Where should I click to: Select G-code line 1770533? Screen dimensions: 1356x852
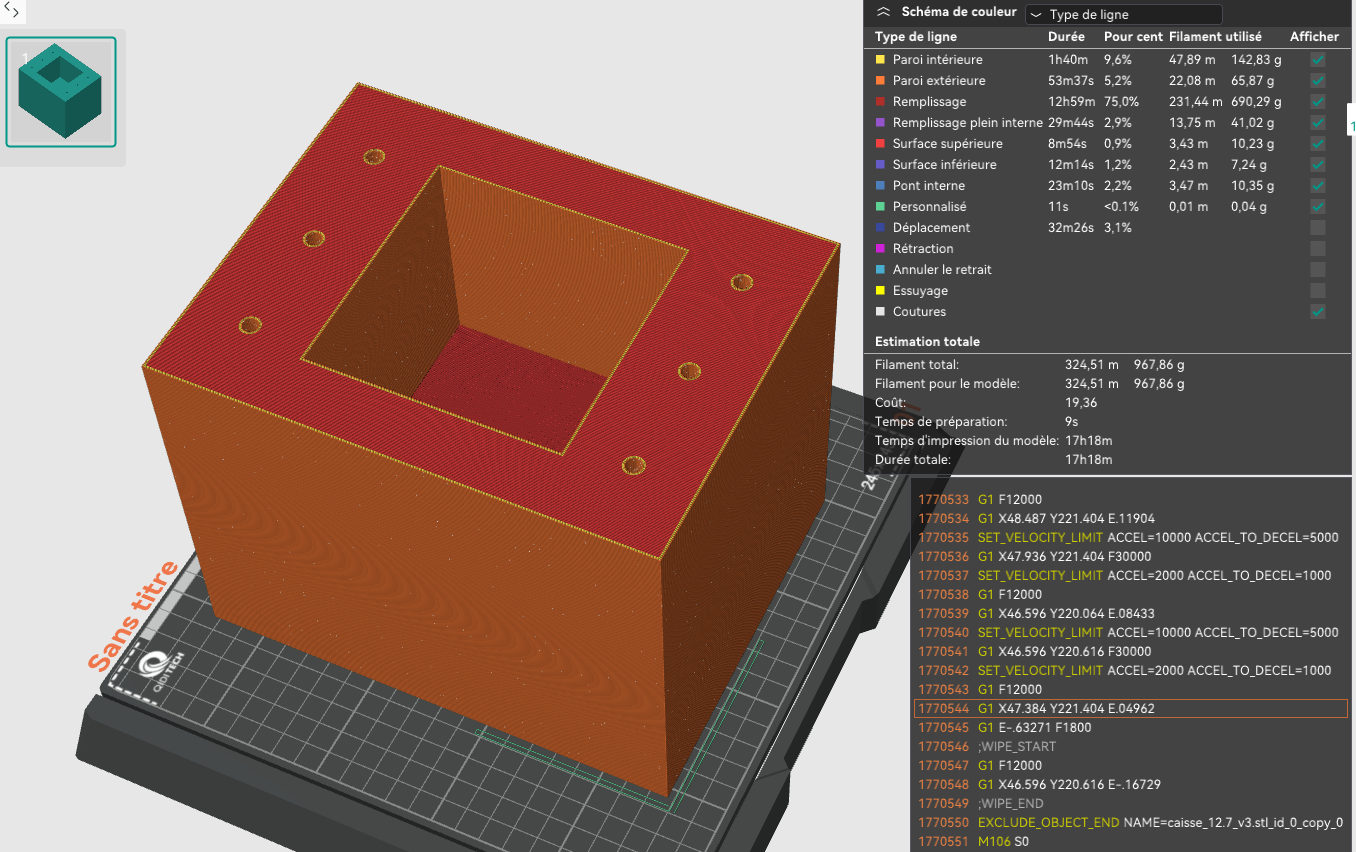pyautogui.click(x=1131, y=500)
